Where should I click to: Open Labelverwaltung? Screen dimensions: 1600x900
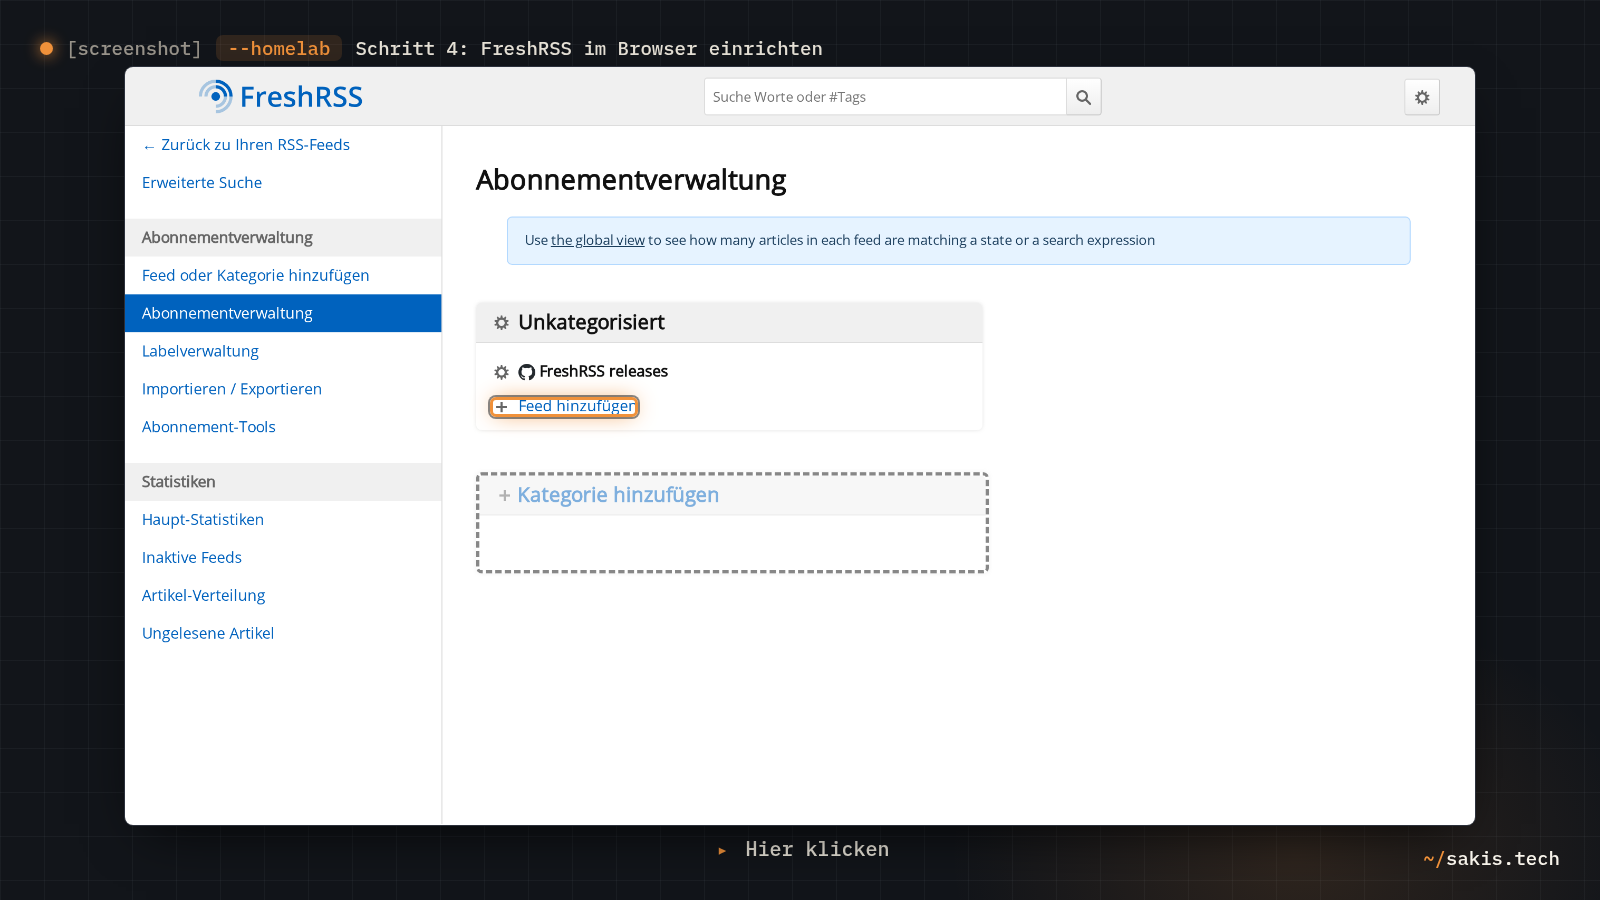(283, 351)
